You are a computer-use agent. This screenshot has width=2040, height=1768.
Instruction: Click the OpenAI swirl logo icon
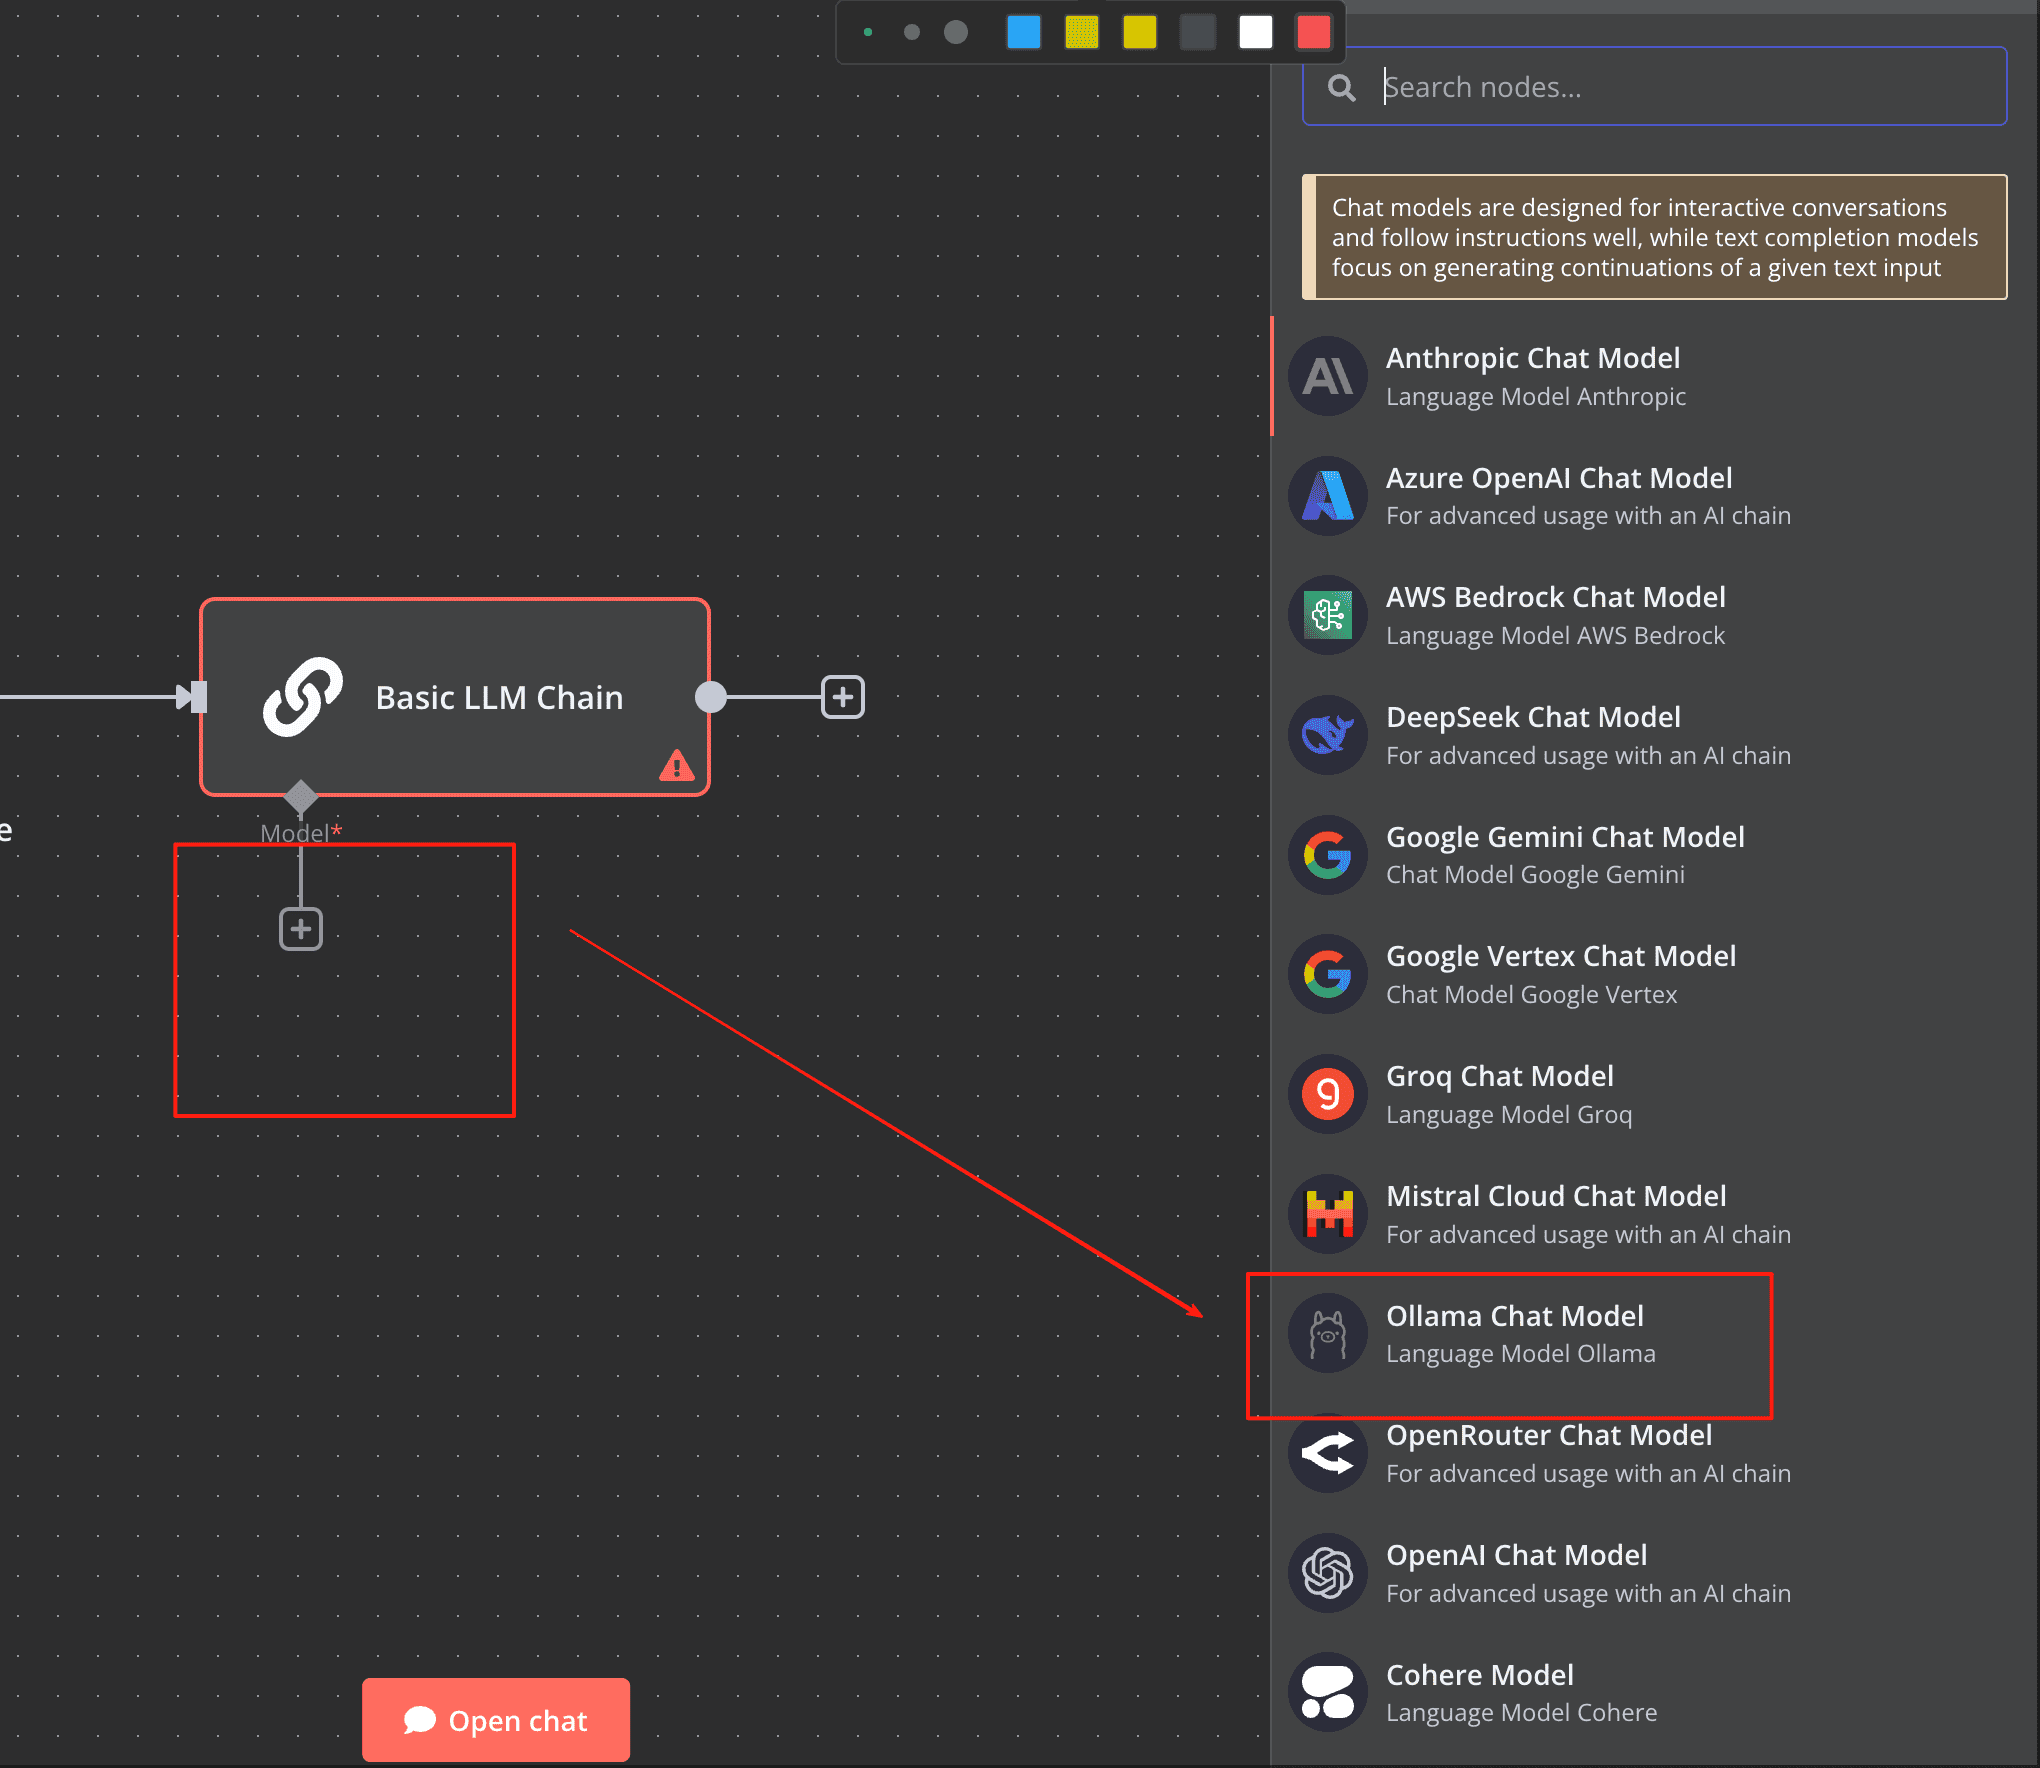[x=1327, y=1573]
